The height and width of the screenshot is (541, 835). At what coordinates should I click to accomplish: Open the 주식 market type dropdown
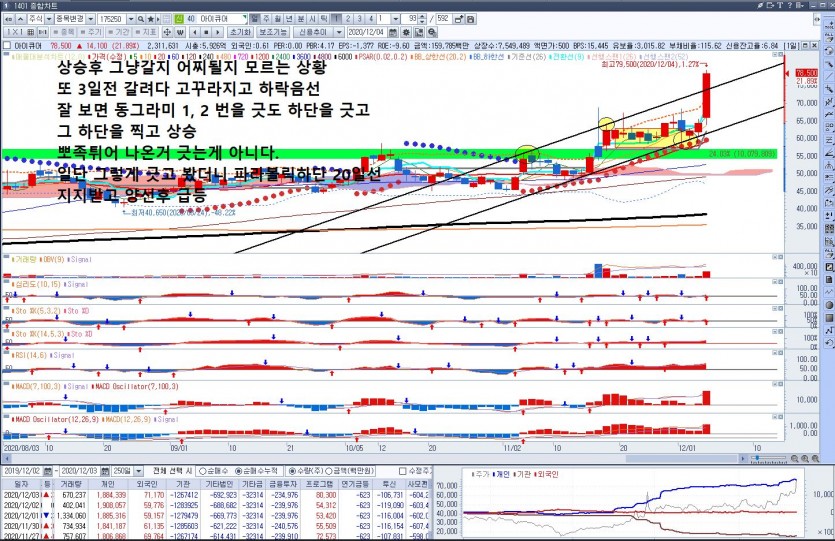coord(39,19)
